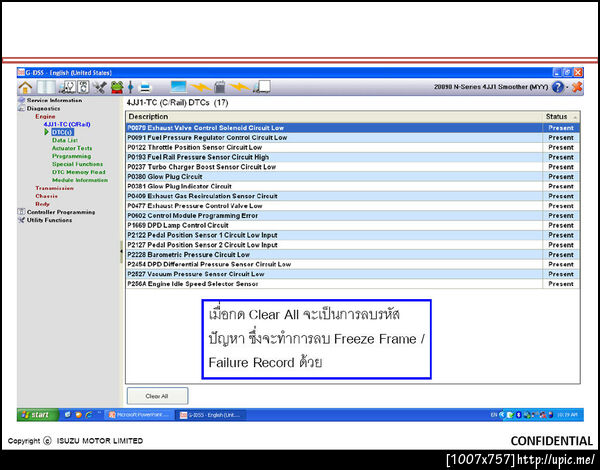Select P2228 Barometric Pressure Circuit Low row
The width and height of the screenshot is (600, 470).
coord(352,255)
